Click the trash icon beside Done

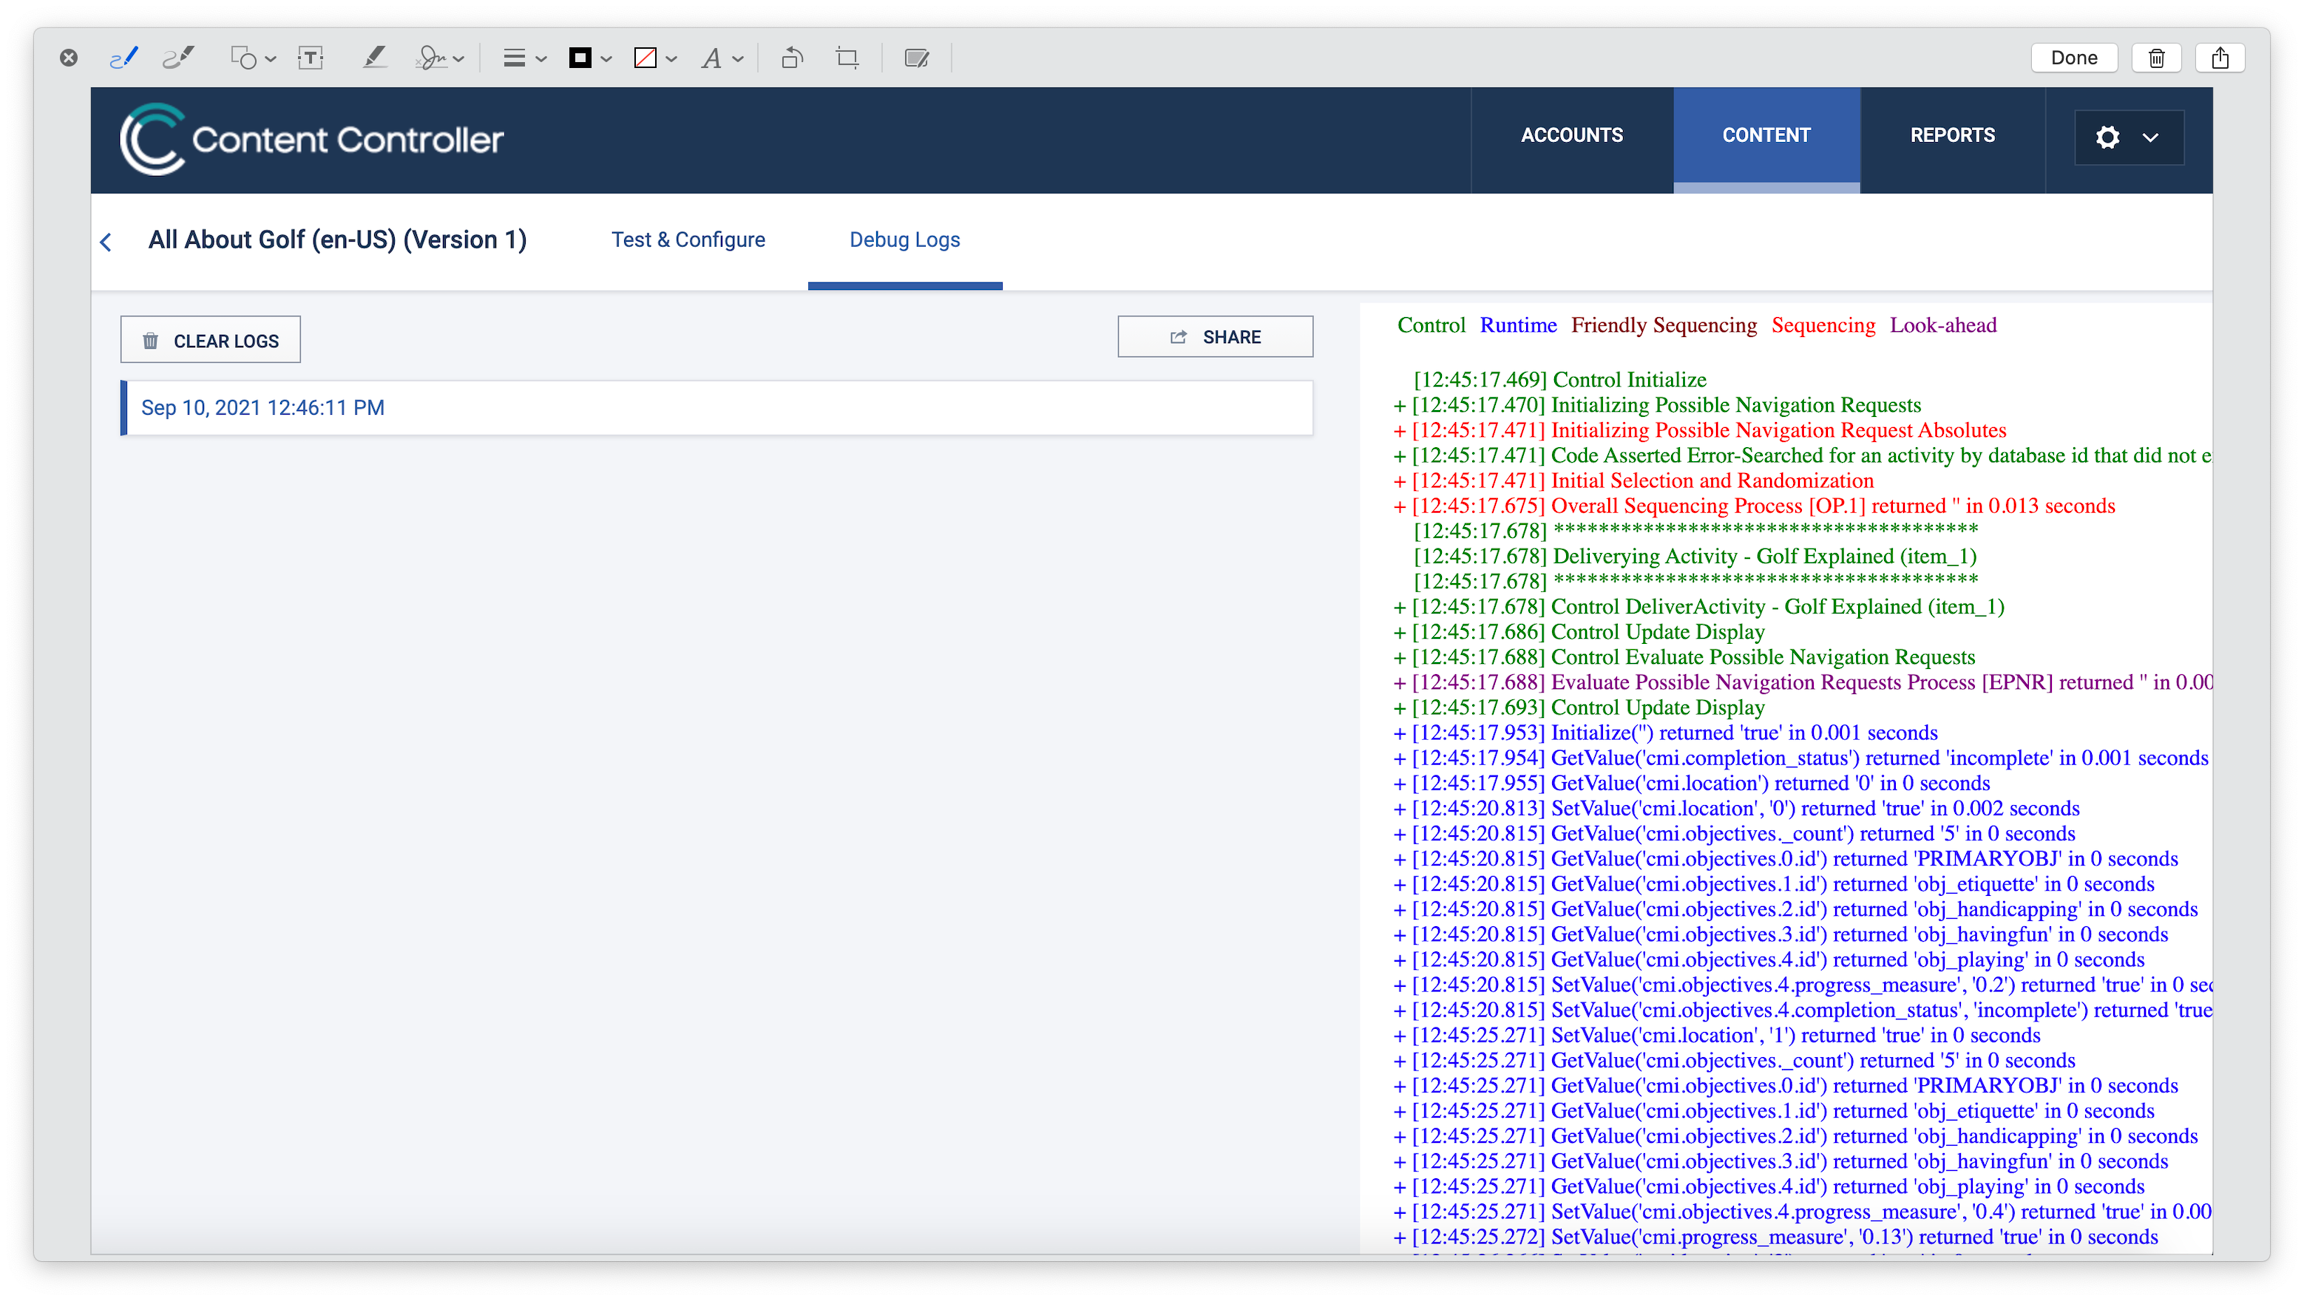click(x=2157, y=58)
